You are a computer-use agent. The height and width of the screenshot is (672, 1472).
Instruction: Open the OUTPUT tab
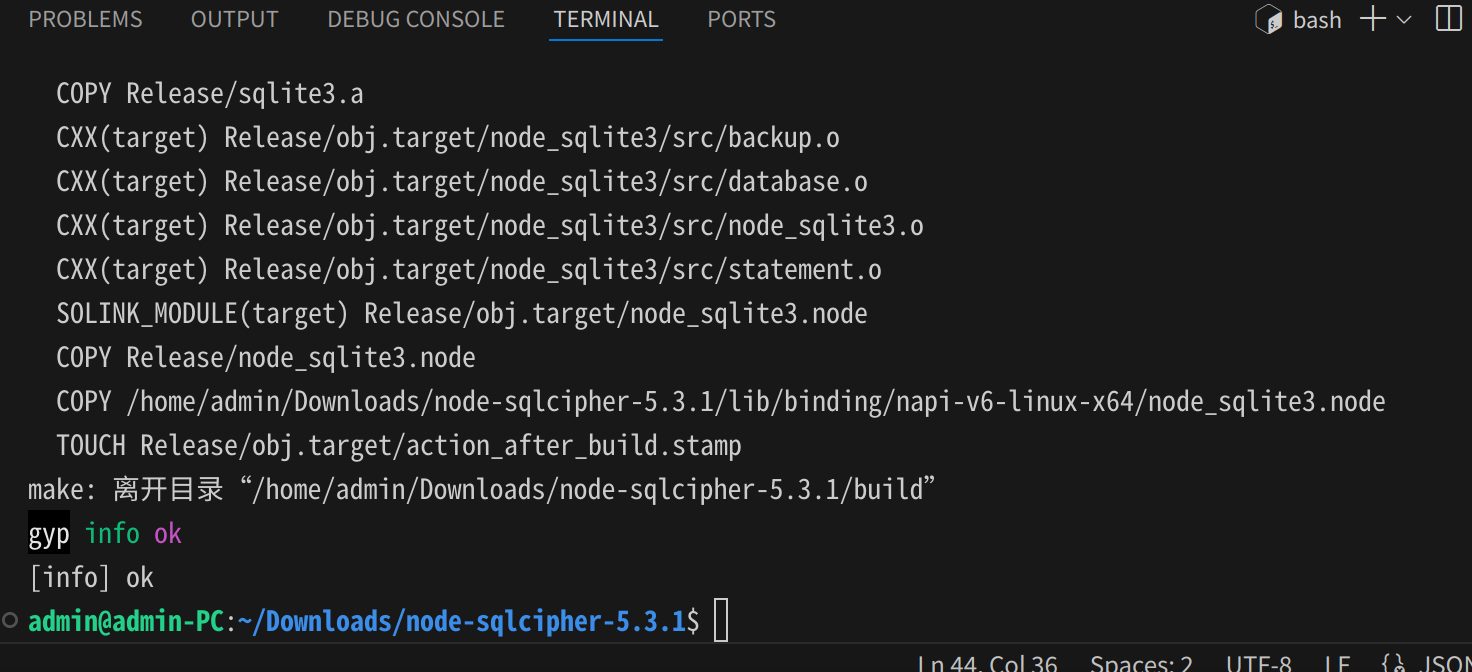tap(234, 19)
